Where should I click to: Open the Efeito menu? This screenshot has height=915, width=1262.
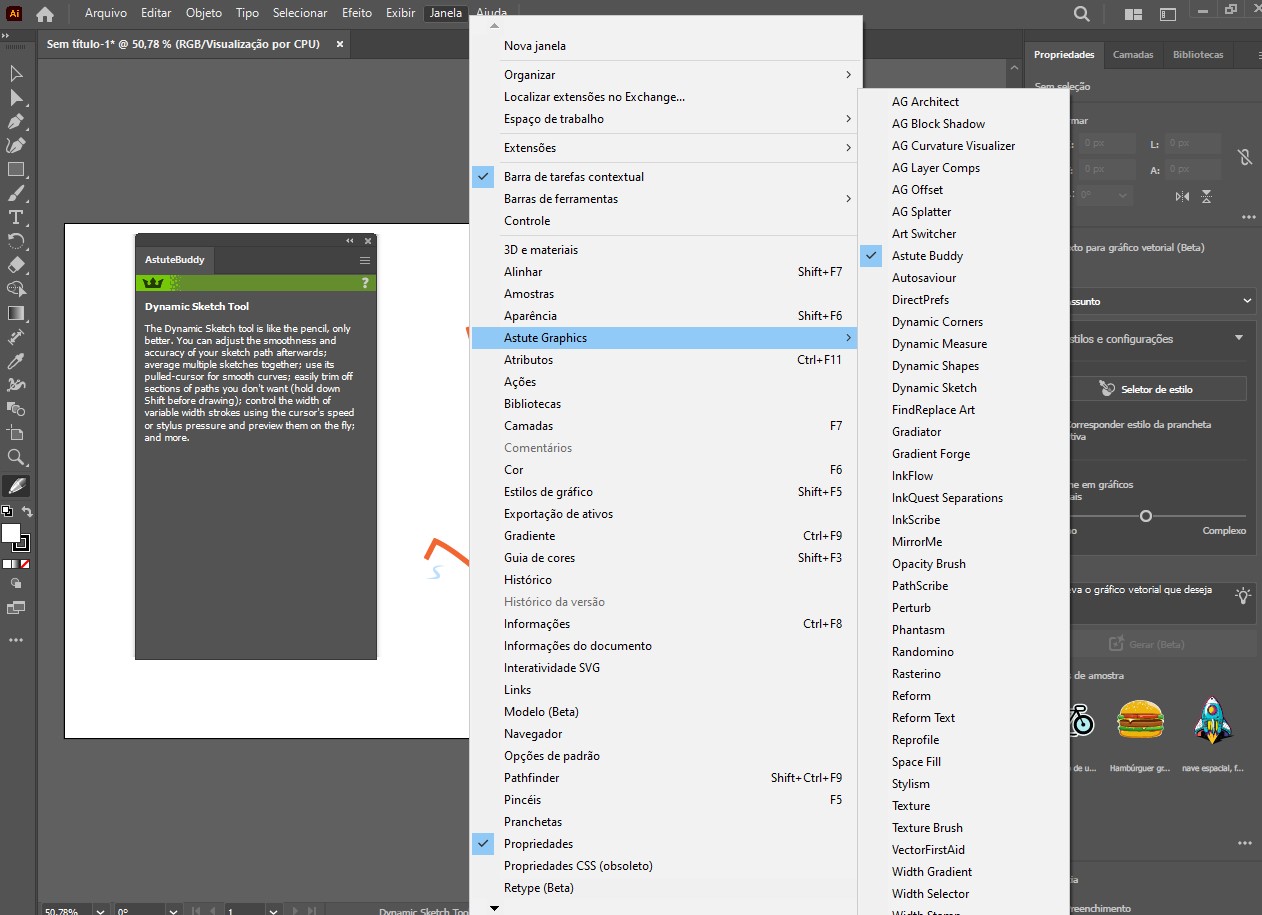356,13
